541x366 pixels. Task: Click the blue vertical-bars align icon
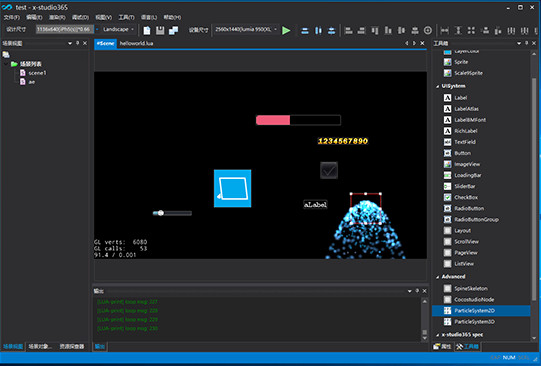pyautogui.click(x=318, y=30)
